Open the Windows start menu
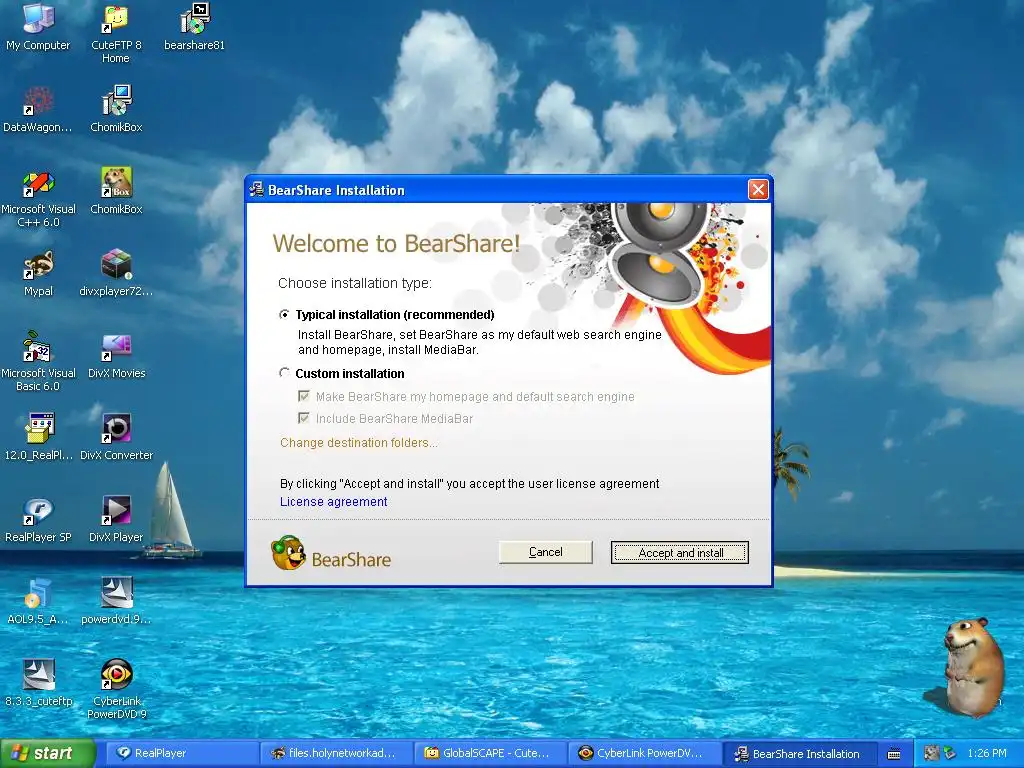The width and height of the screenshot is (1024, 768). click(x=48, y=753)
